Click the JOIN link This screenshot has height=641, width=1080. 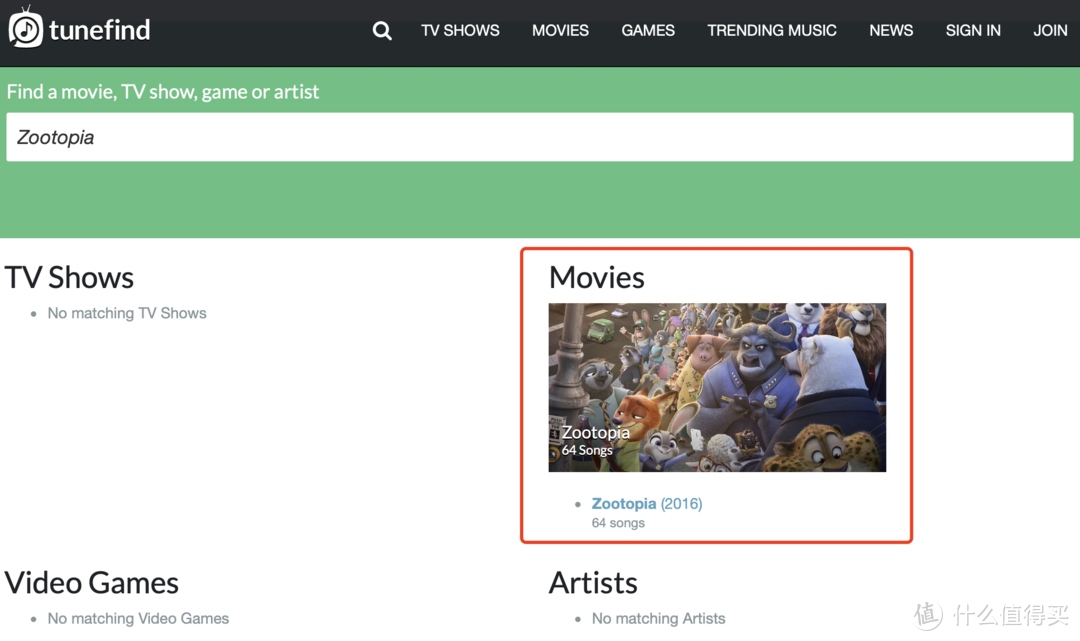click(x=1050, y=30)
